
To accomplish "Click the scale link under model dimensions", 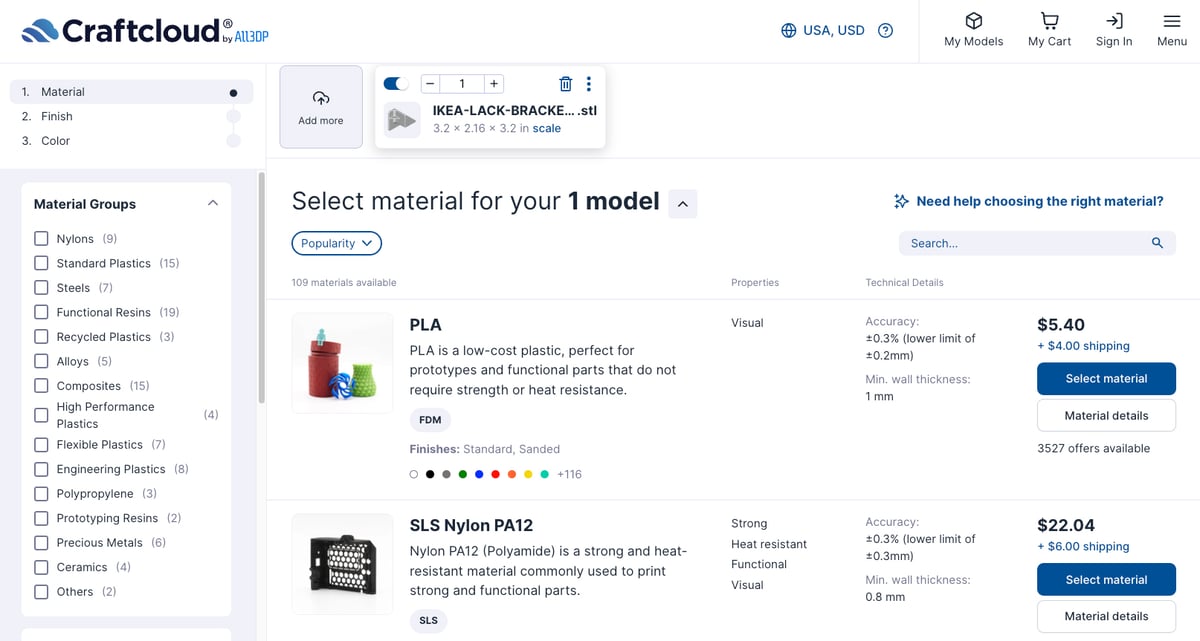I will [x=547, y=128].
